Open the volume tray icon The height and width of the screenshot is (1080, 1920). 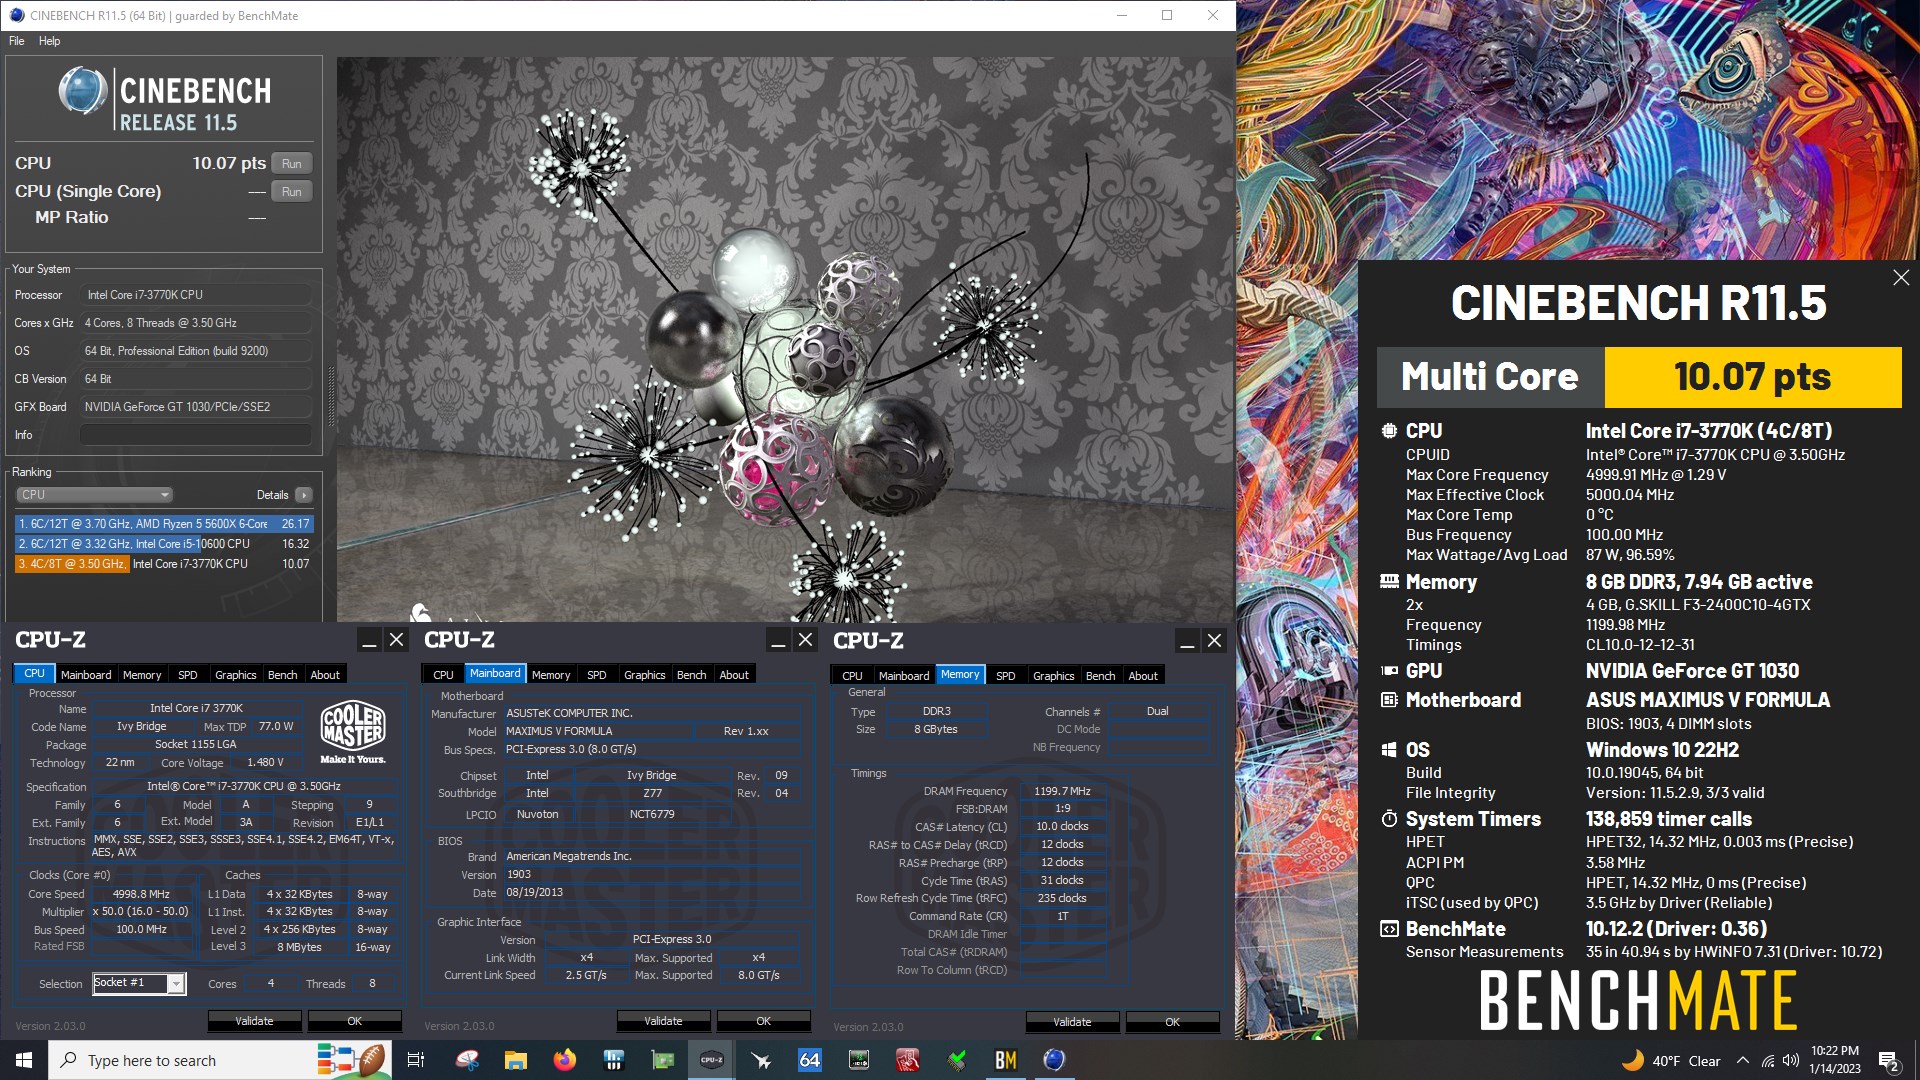[x=1791, y=1060]
